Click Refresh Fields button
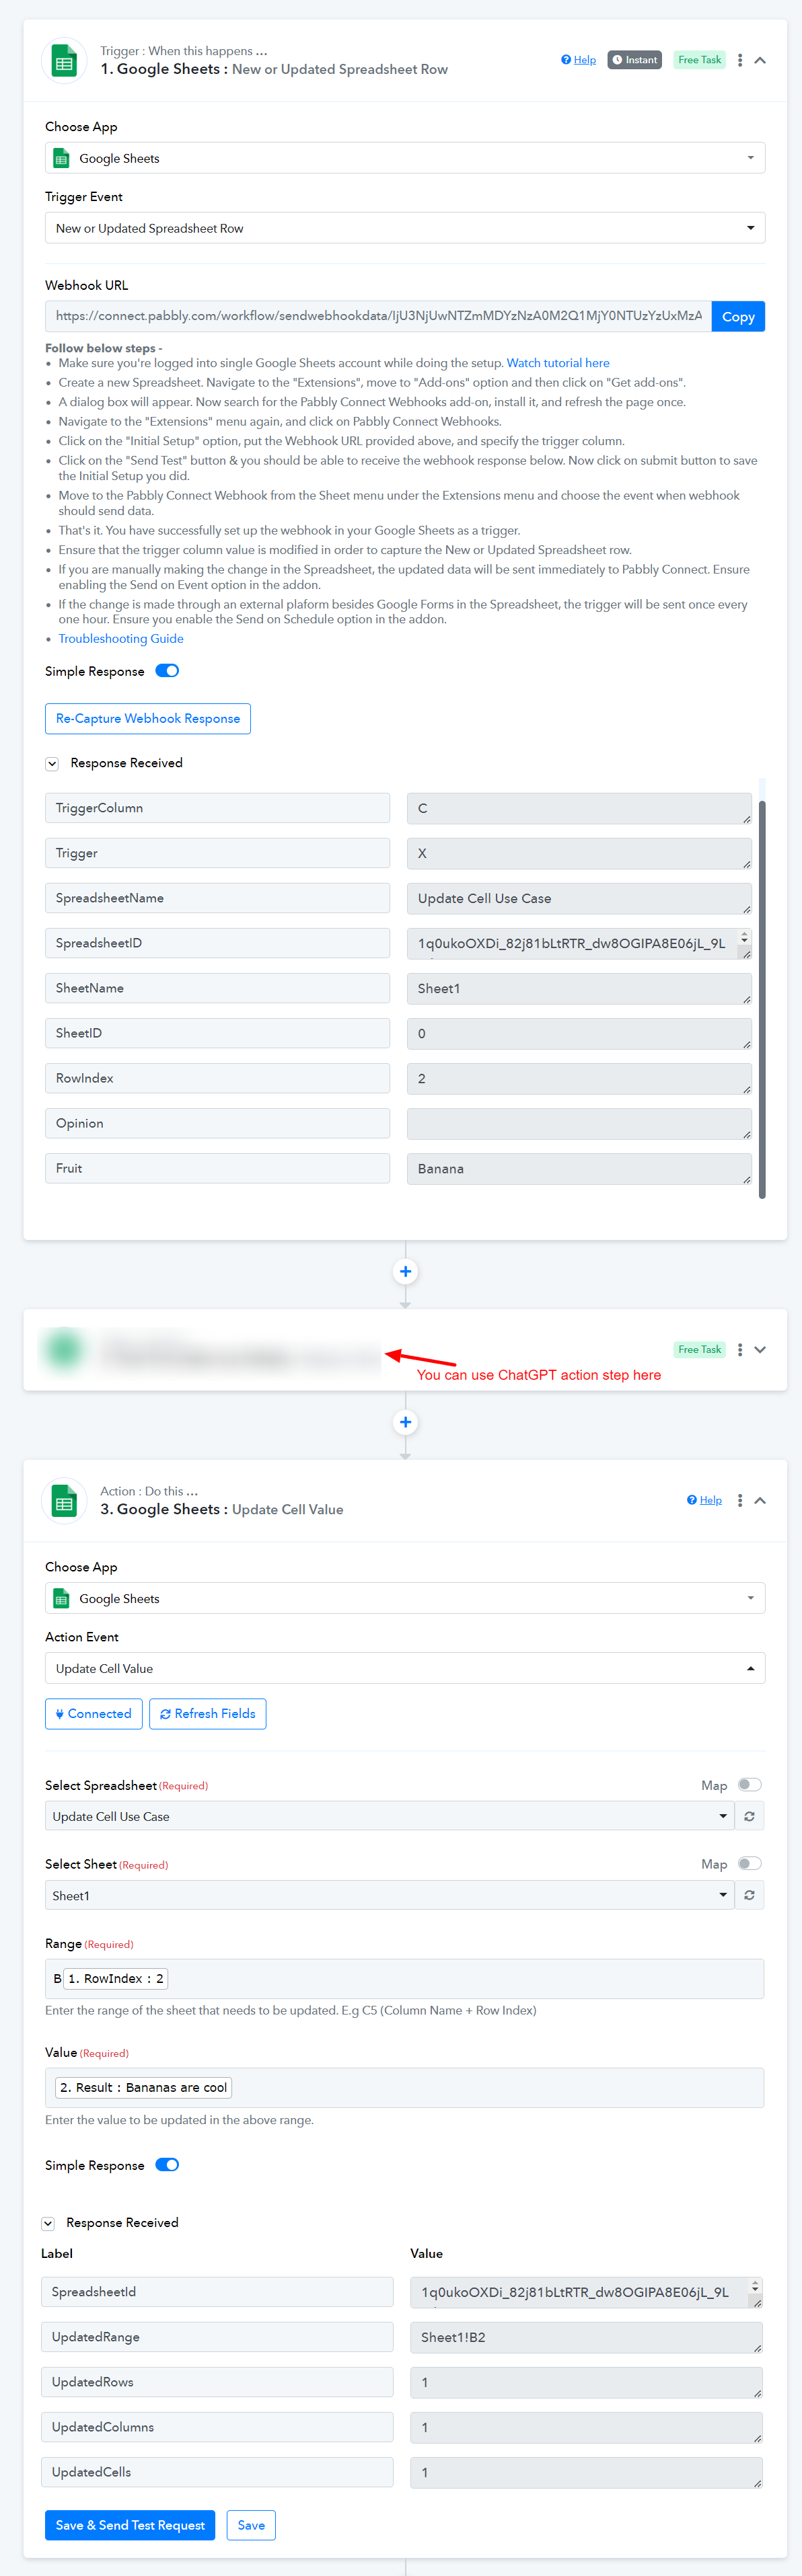Screen dimensions: 802x2576 pyautogui.click(x=208, y=1713)
